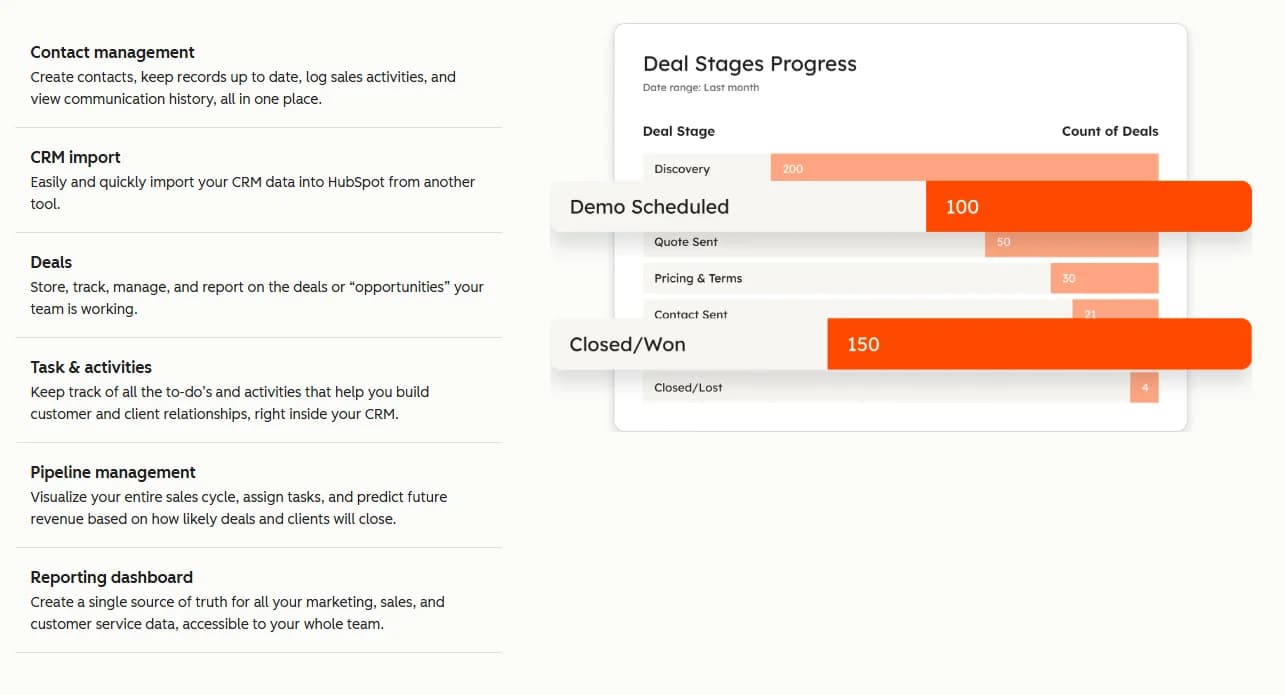Image resolution: width=1285 pixels, height=695 pixels.
Task: Open the CRM import feature item
Action: pyautogui.click(x=75, y=157)
